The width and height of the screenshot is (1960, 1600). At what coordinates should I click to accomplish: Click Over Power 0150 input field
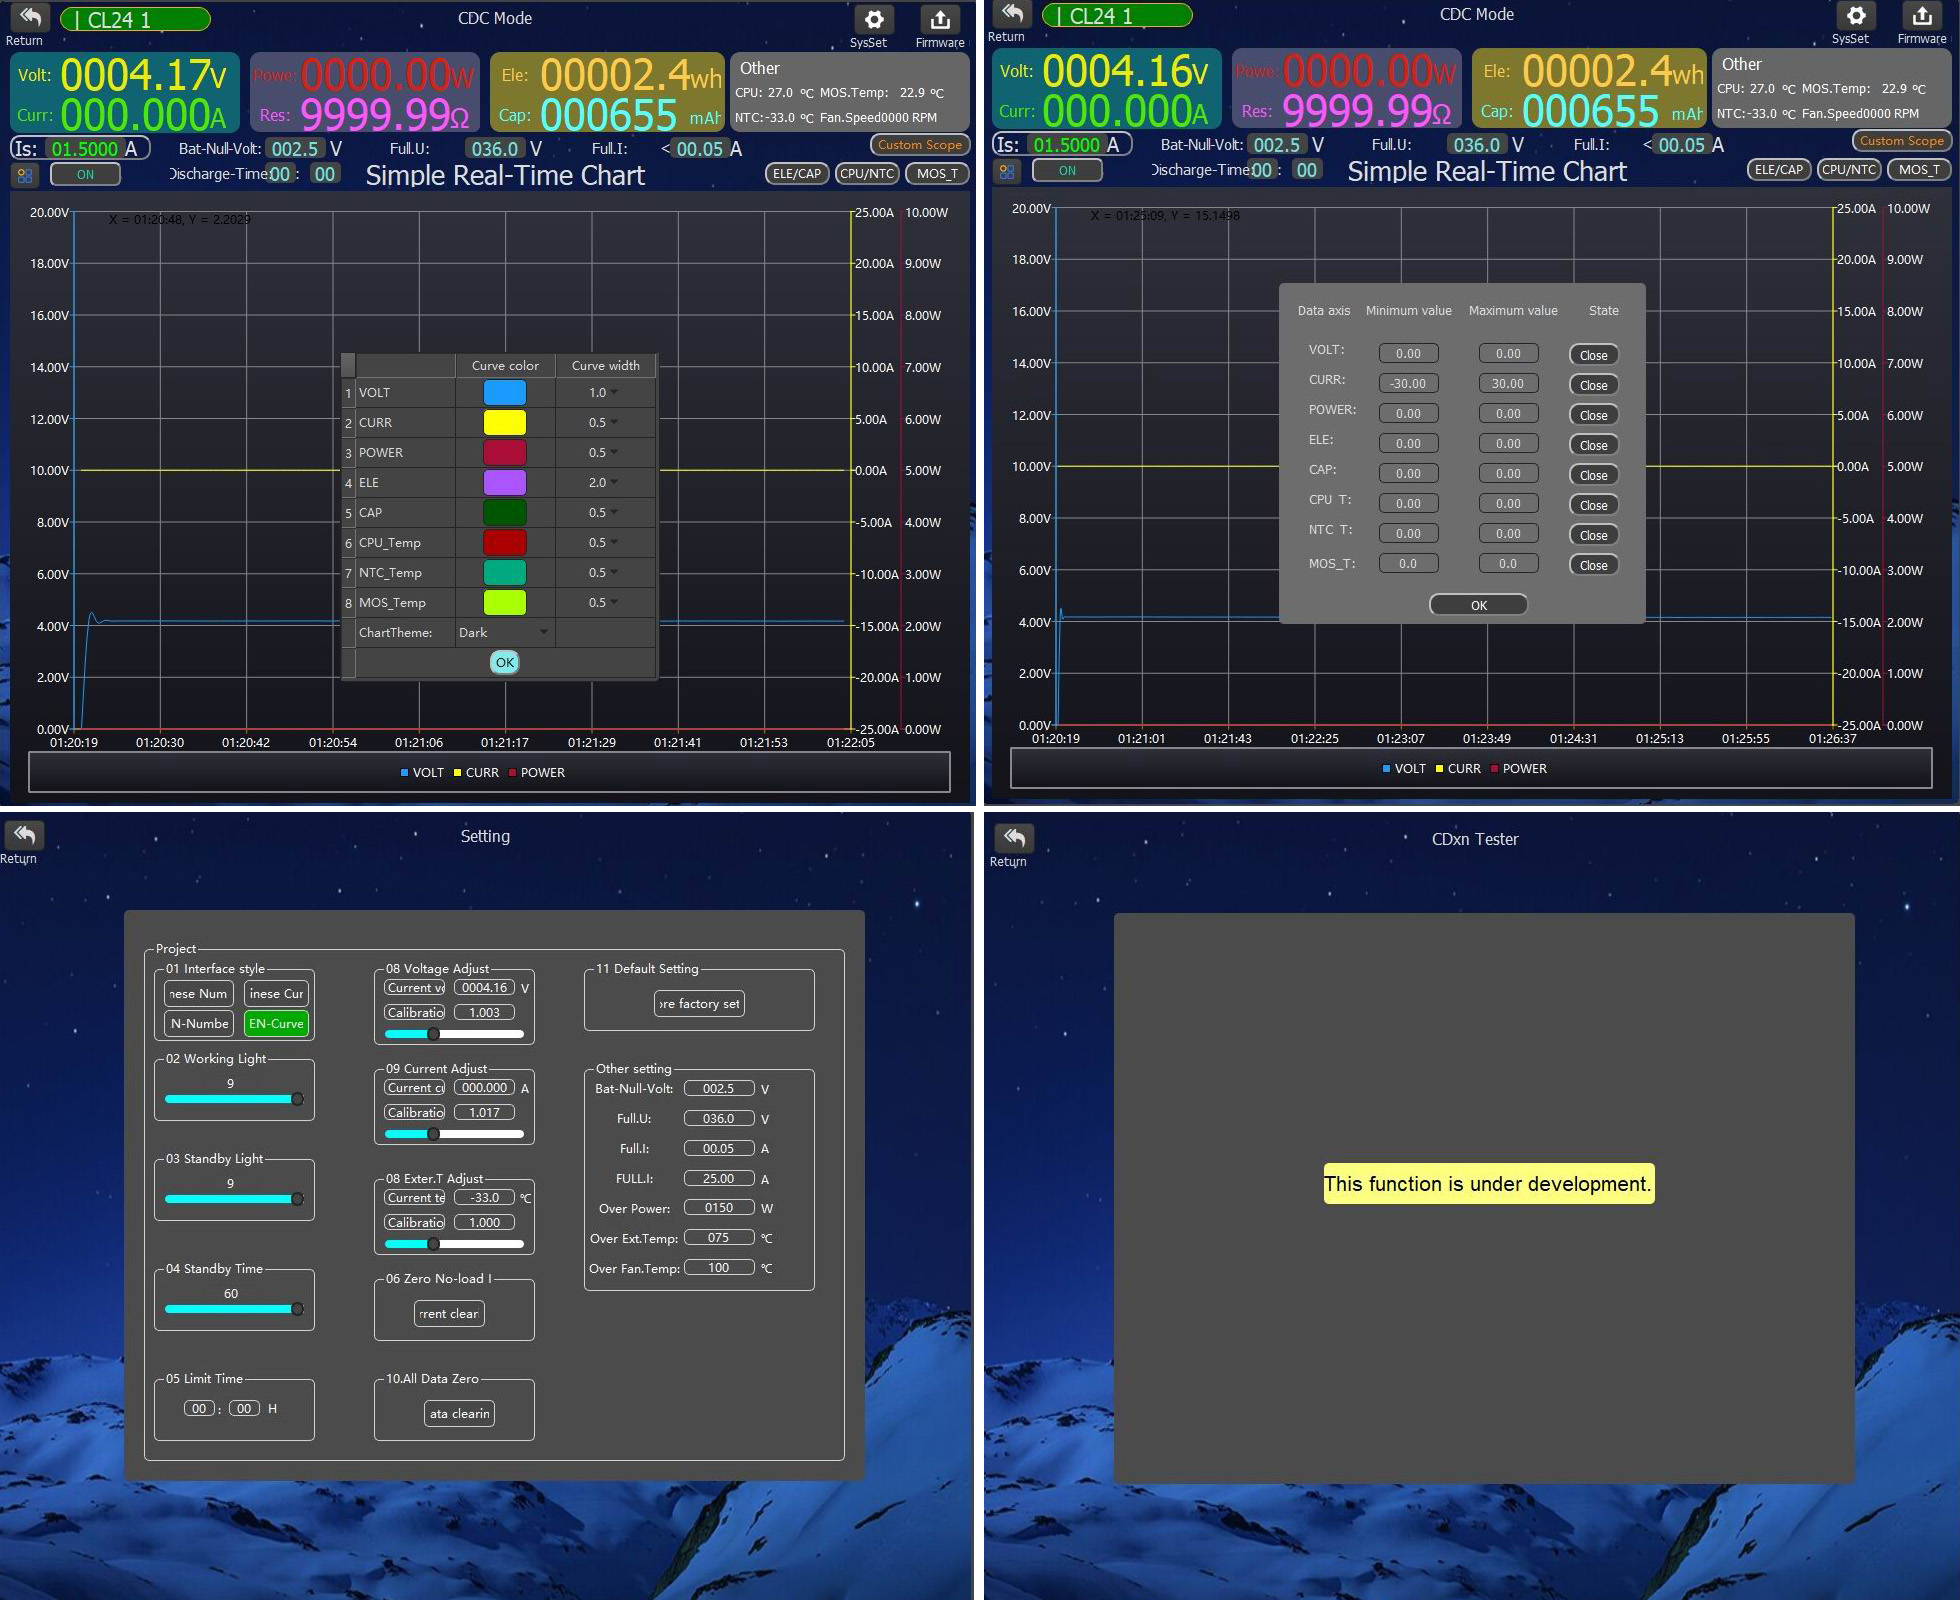tap(718, 1208)
